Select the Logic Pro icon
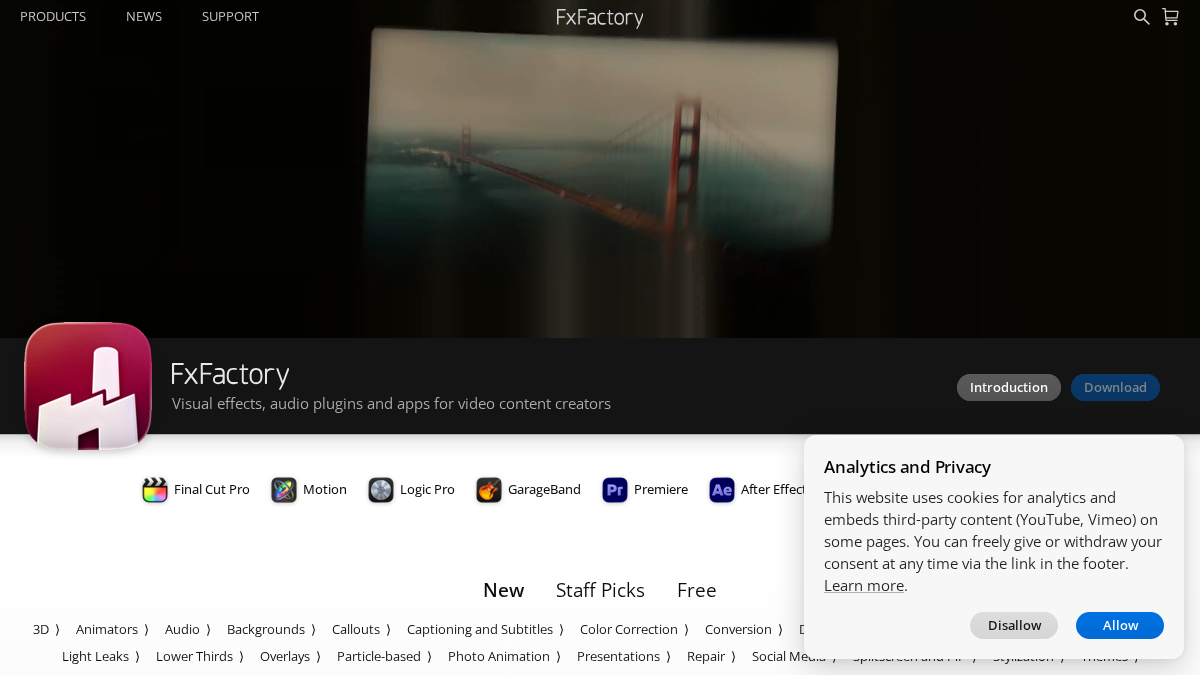Screen dimensions: 1200x675 pyautogui.click(x=381, y=490)
